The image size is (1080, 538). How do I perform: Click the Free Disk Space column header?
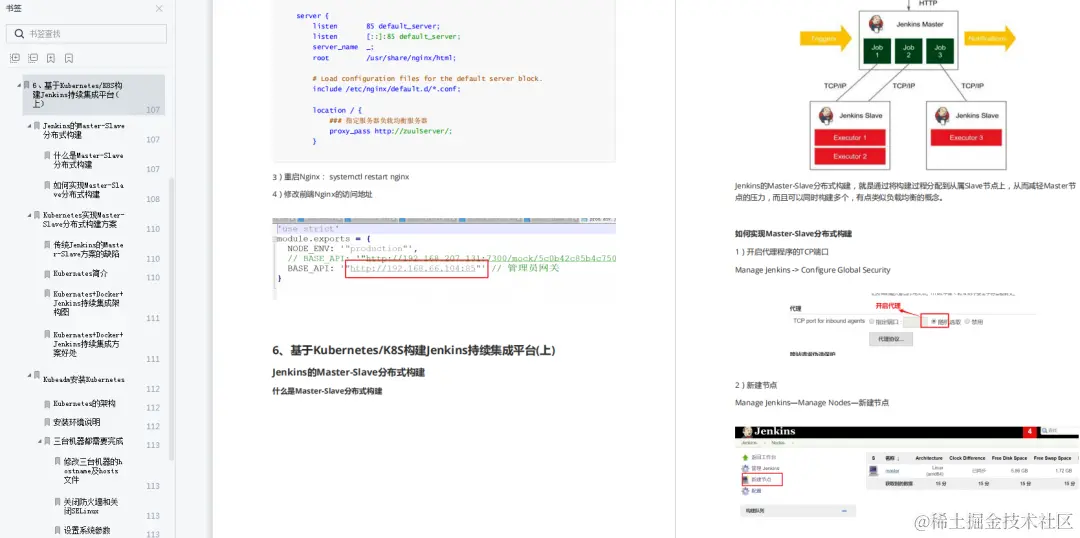[x=1009, y=458]
